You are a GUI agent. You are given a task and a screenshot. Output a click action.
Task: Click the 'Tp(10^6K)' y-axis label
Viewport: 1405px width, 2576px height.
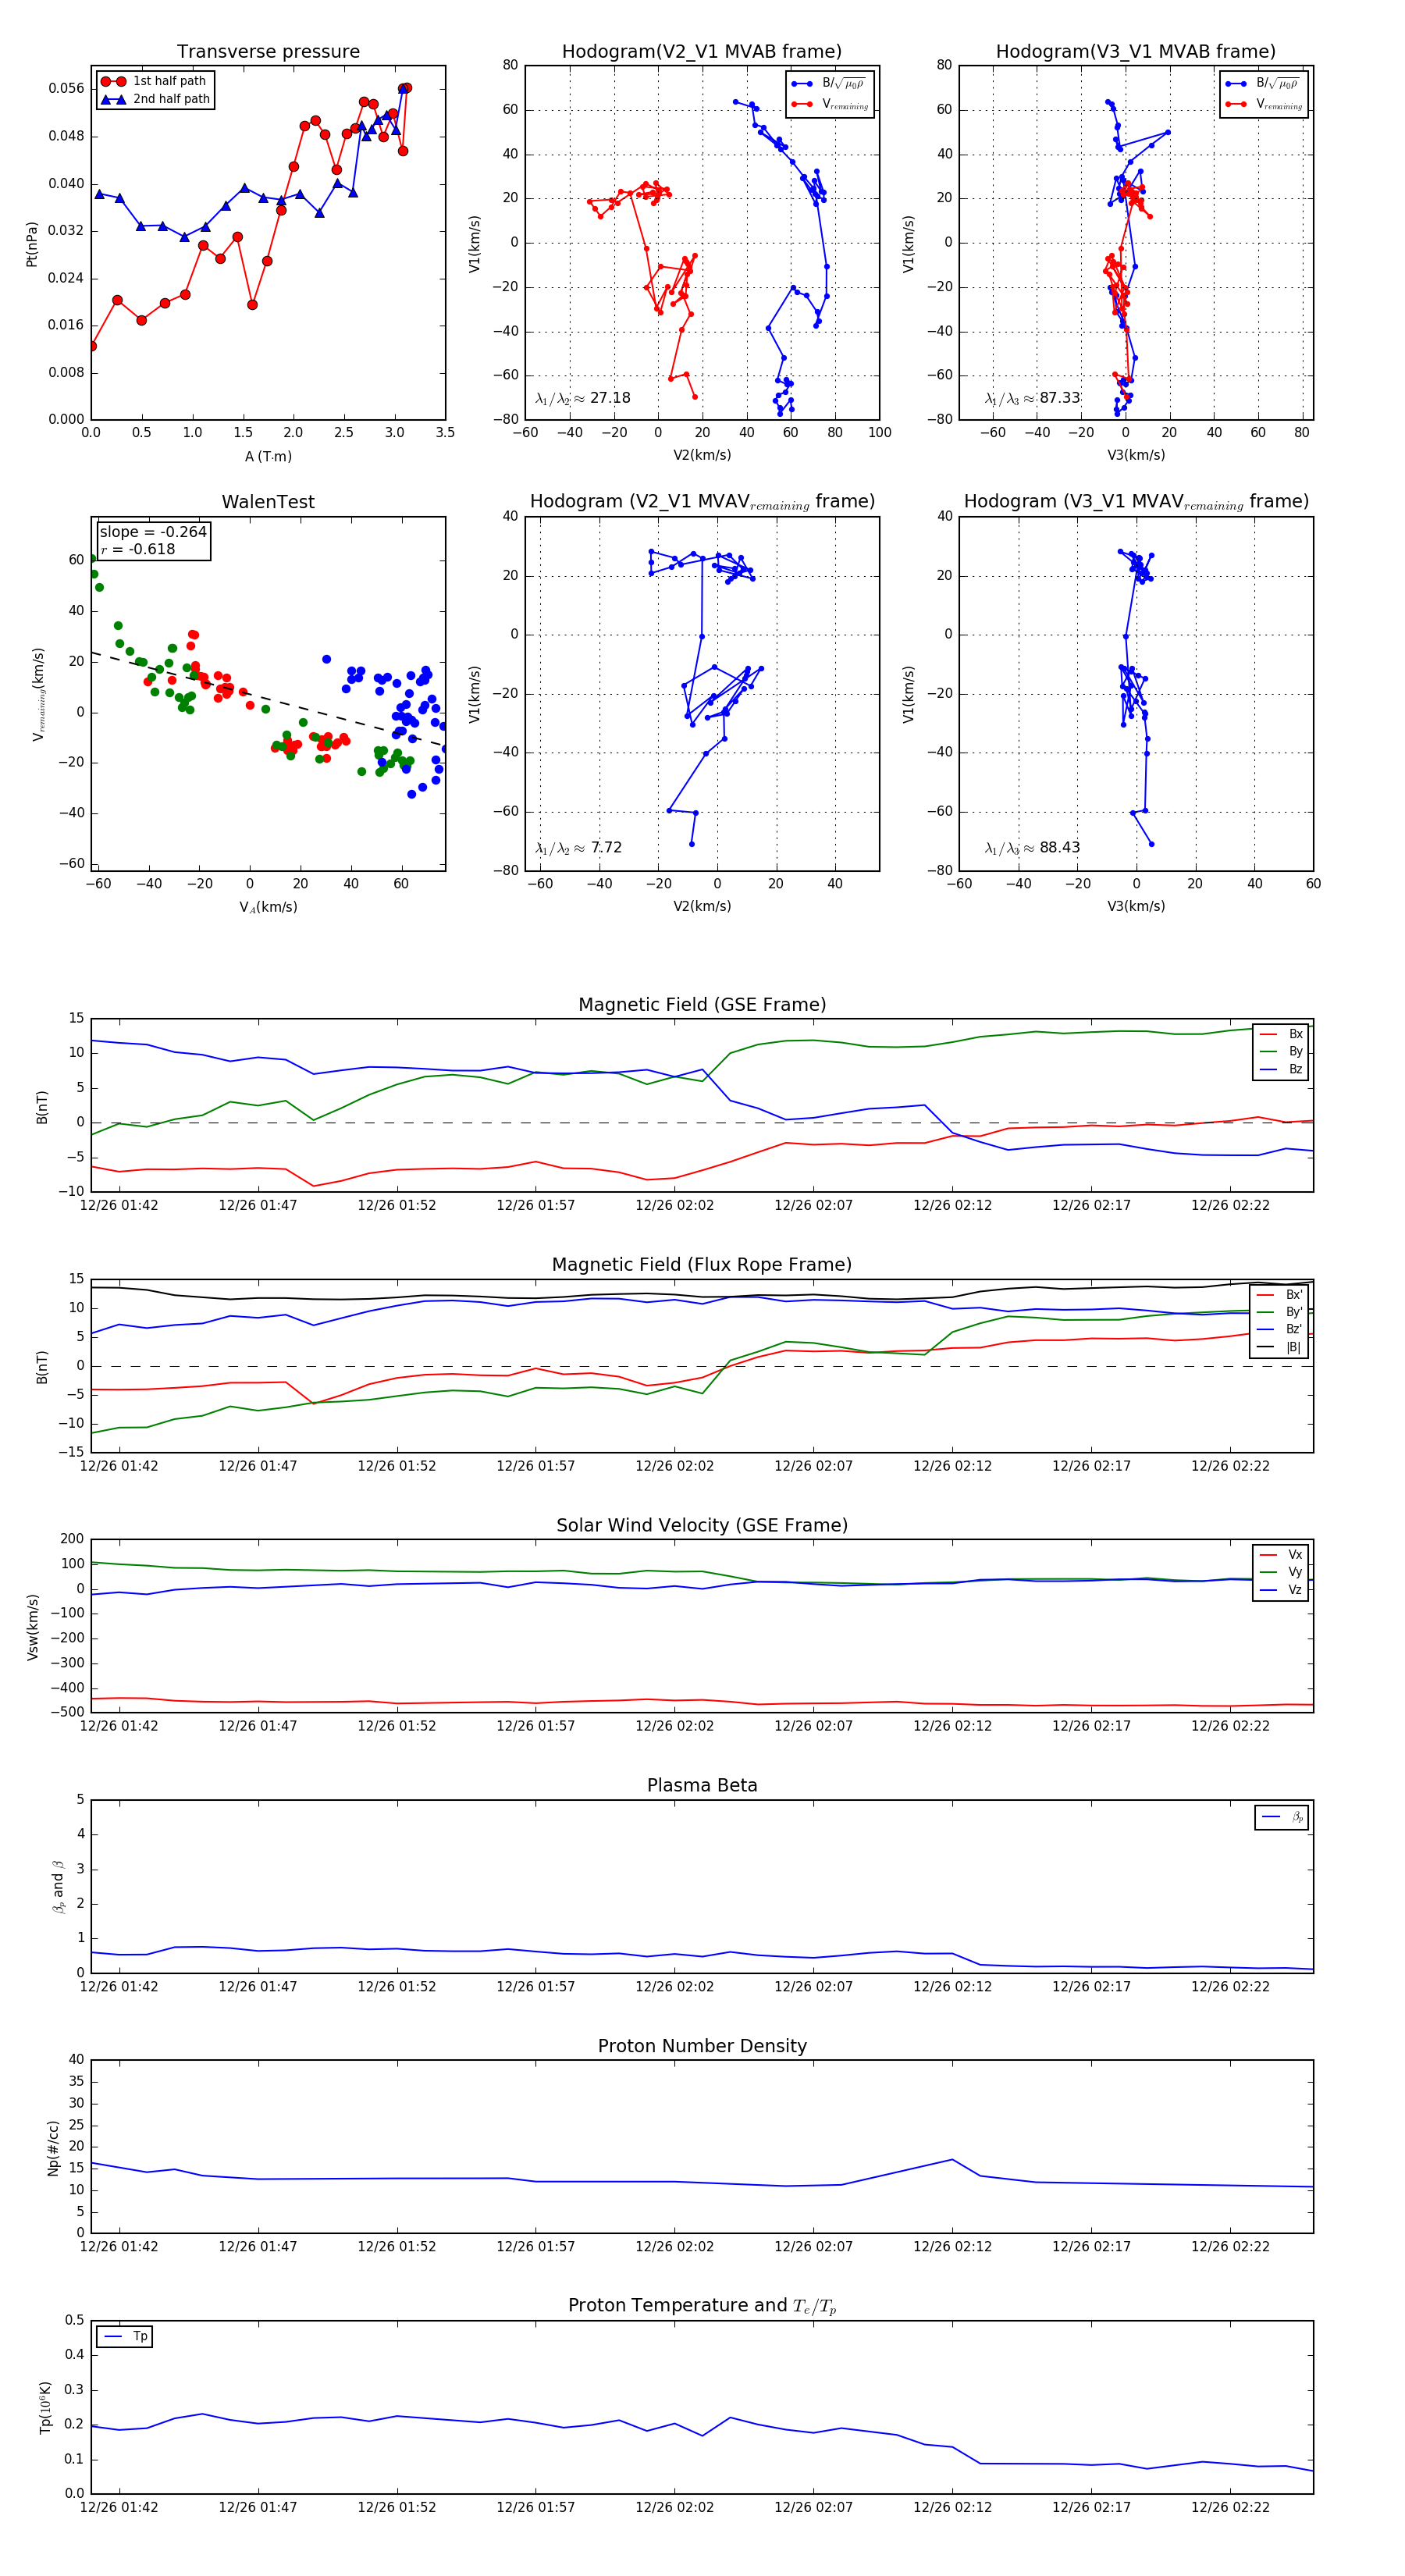click(45, 2408)
